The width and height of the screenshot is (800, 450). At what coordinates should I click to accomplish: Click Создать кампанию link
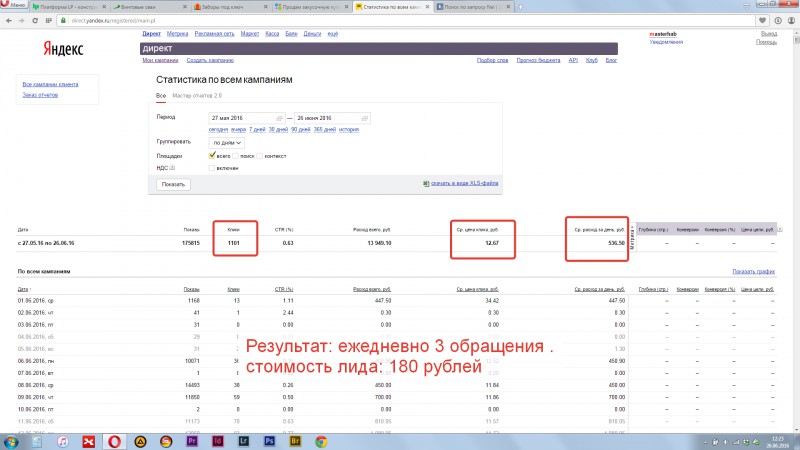click(x=210, y=60)
